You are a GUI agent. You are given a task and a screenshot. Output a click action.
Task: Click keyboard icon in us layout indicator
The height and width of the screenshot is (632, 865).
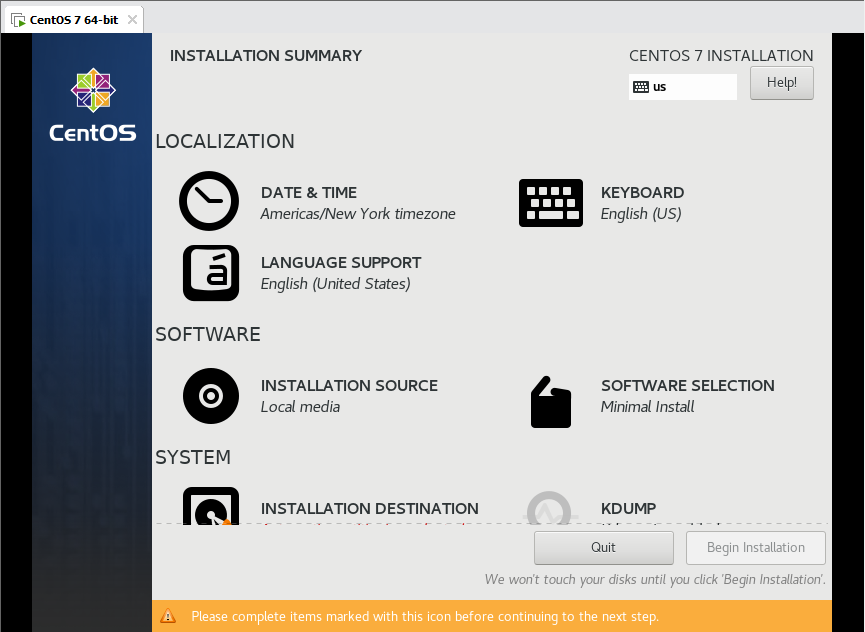(641, 87)
